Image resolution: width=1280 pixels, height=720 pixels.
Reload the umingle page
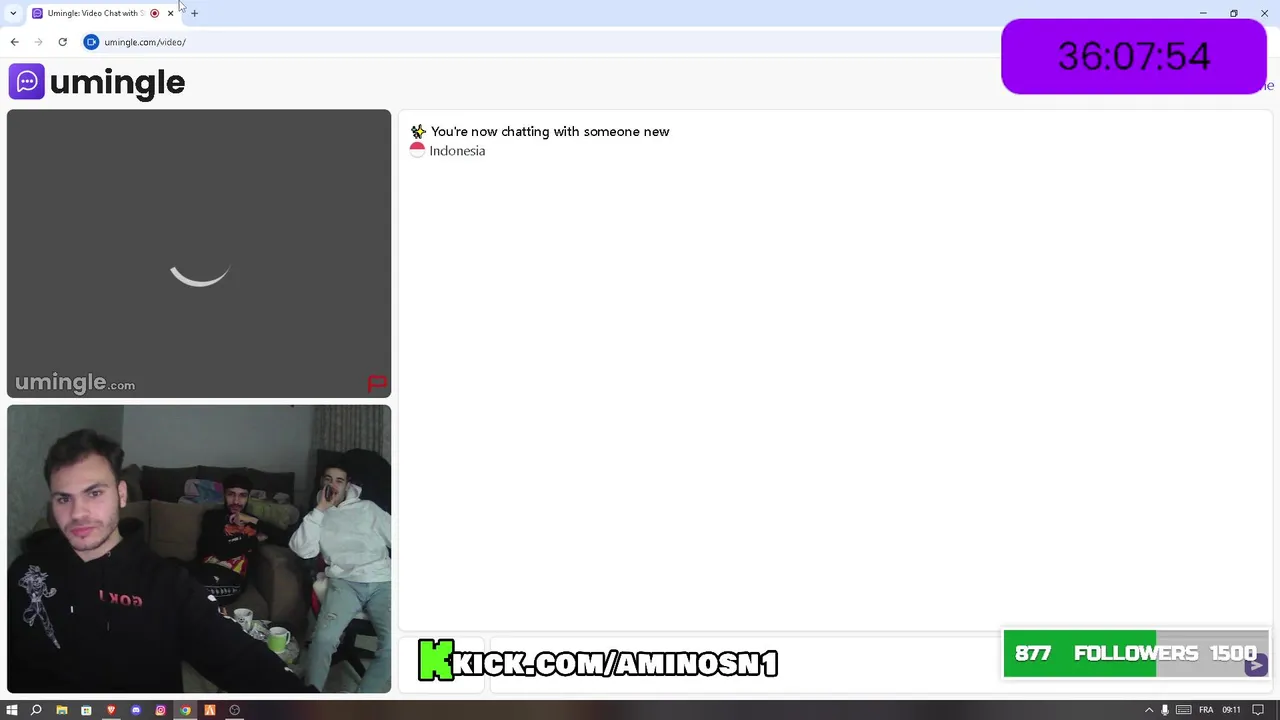62,42
